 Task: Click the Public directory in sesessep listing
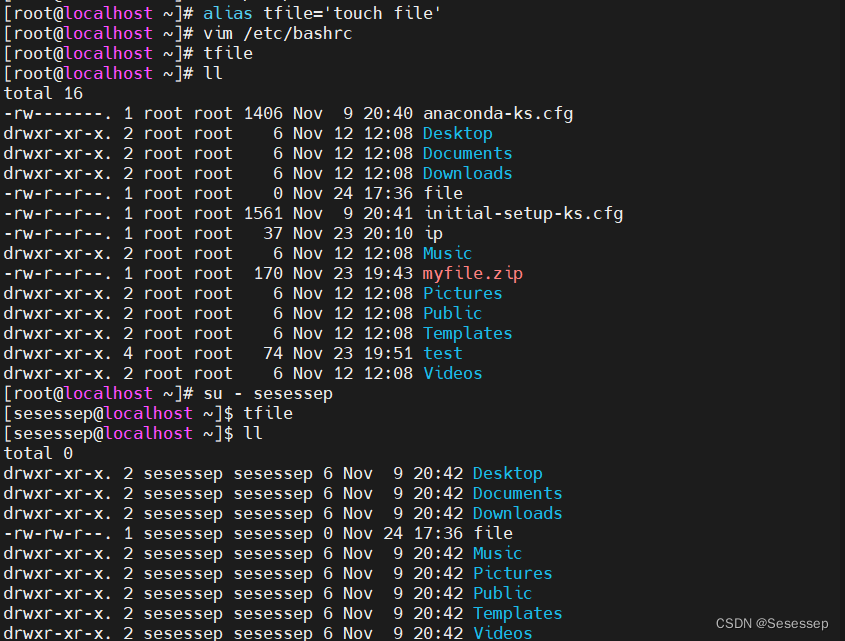click(x=502, y=593)
